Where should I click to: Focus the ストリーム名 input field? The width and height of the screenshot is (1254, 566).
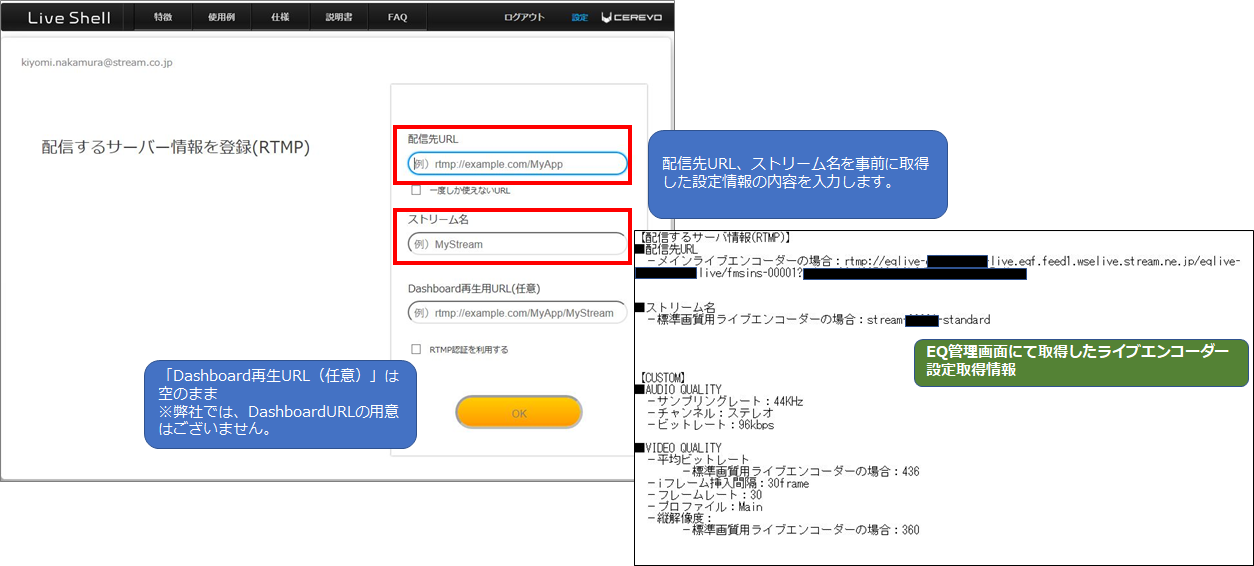[517, 244]
